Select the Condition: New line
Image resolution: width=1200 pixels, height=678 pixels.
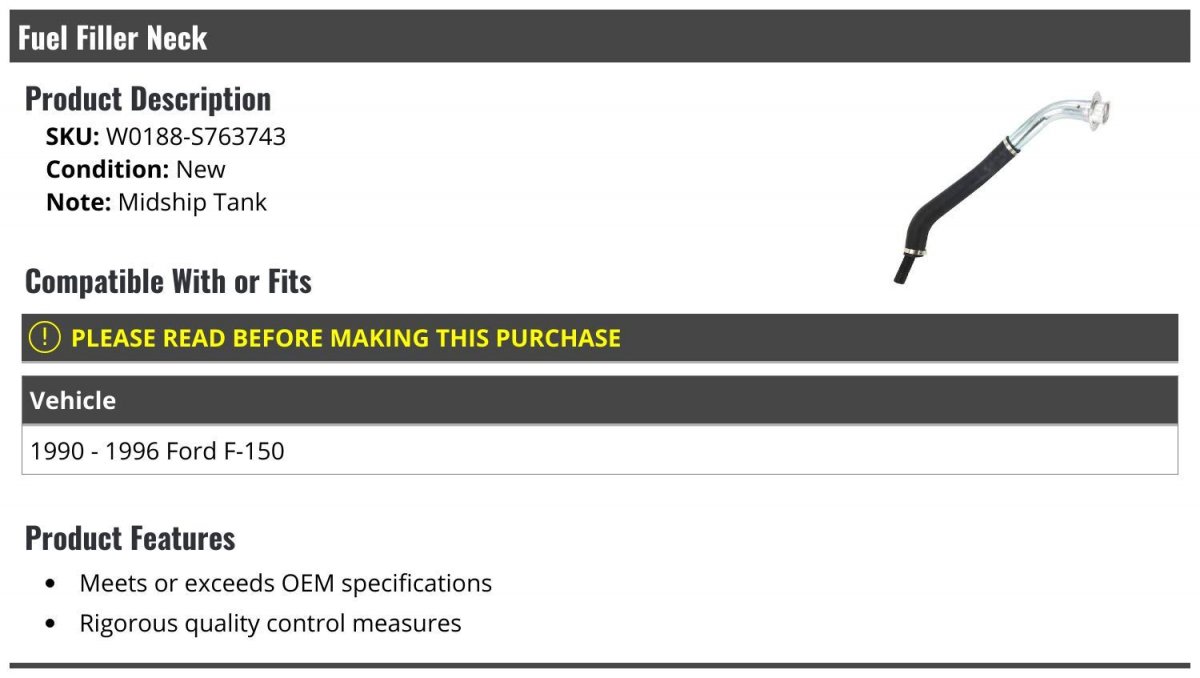136,169
